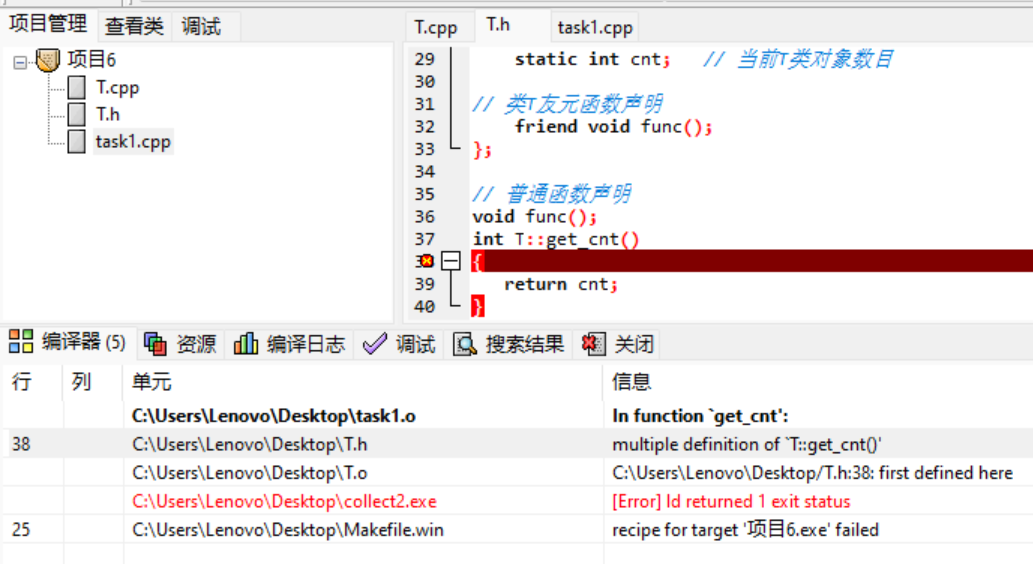
Task: Click the 信息 column header
Action: click(818, 381)
